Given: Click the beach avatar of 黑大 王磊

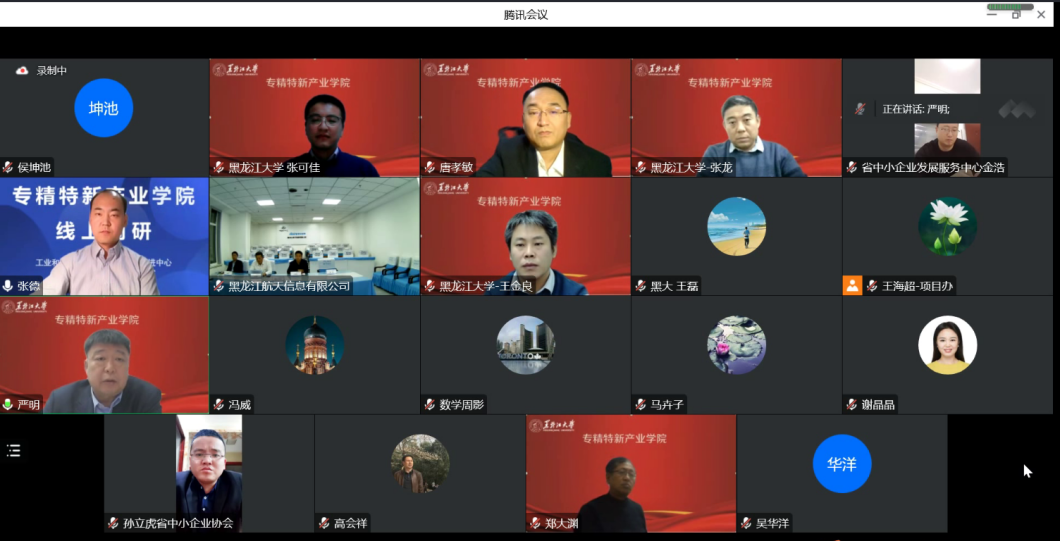Looking at the screenshot, I should (736, 226).
